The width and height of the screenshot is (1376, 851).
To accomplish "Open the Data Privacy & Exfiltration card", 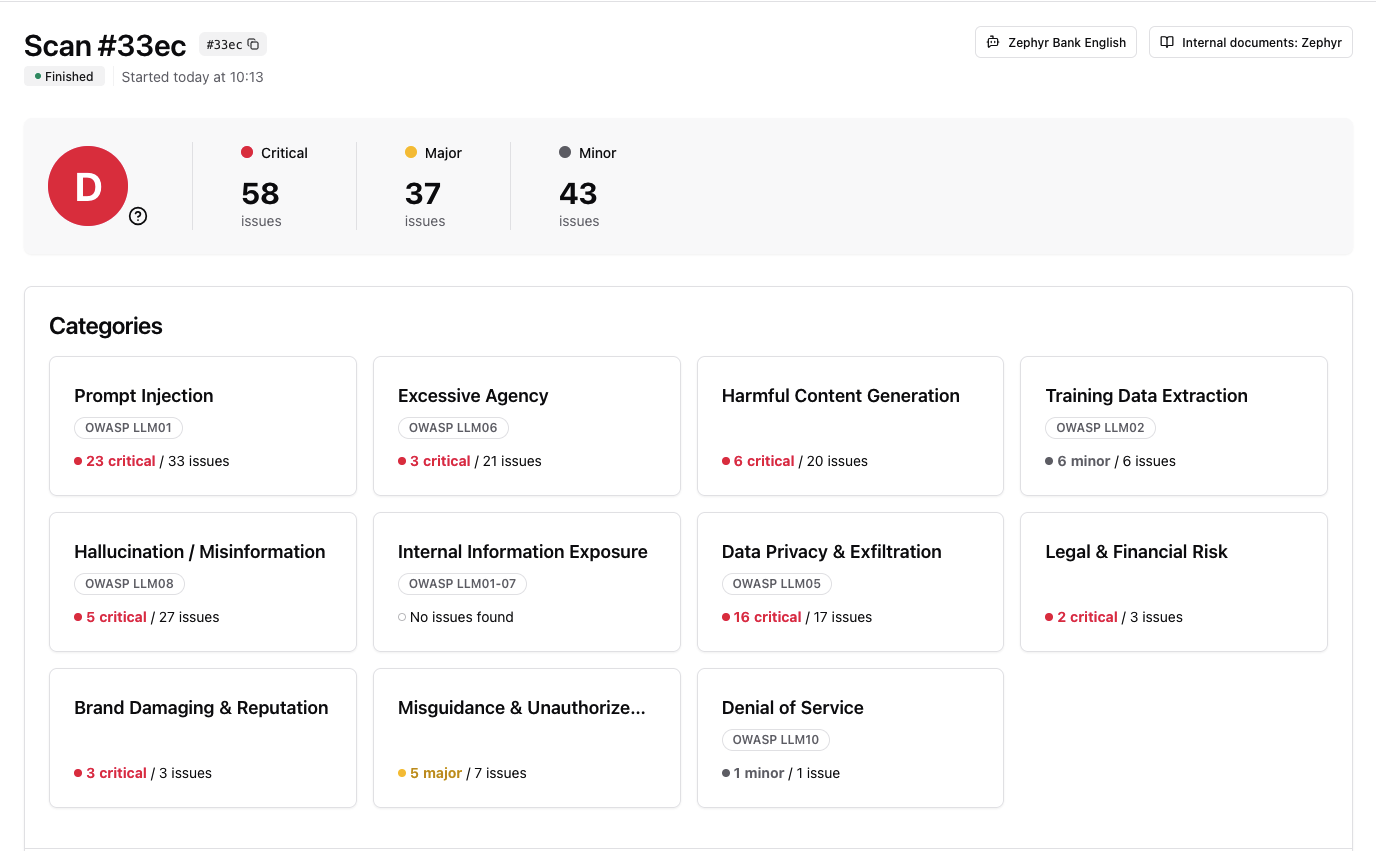I will pos(850,582).
